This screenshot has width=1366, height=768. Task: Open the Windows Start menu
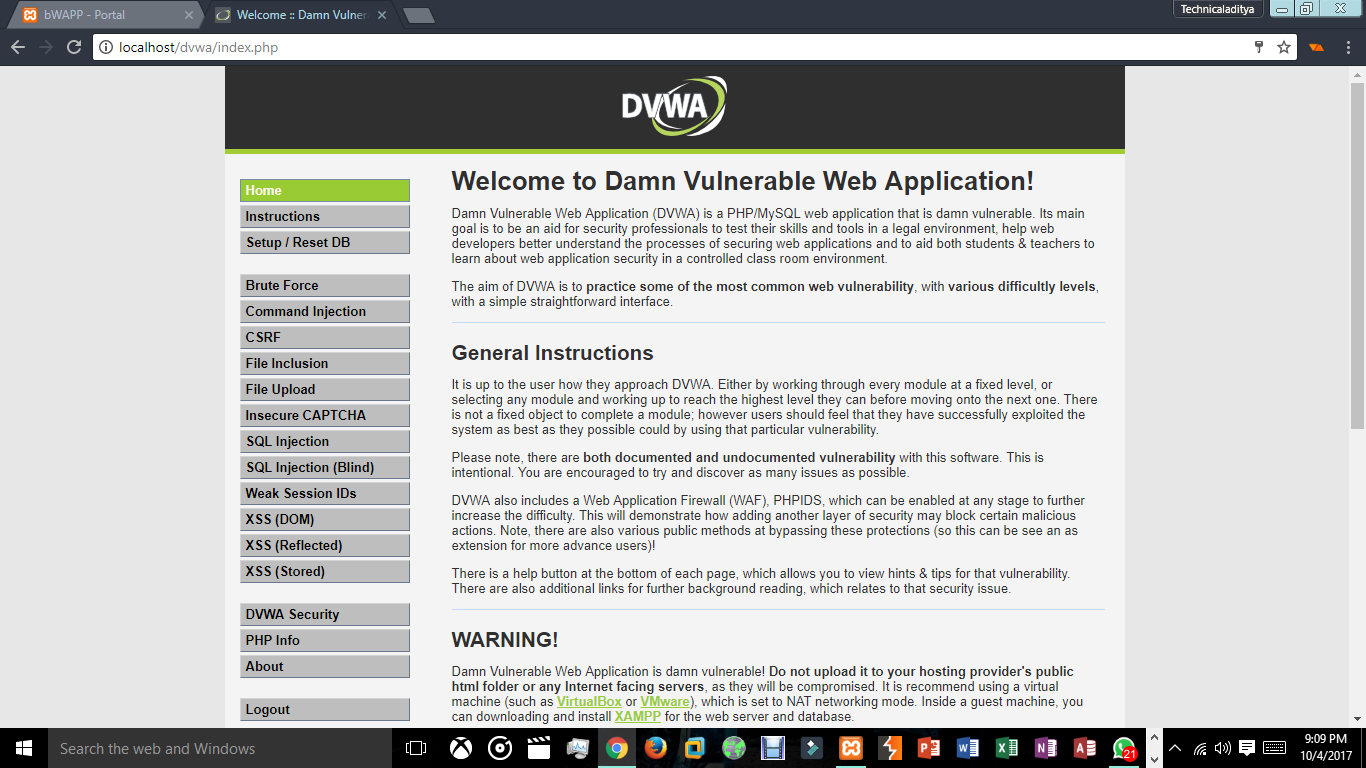coord(24,748)
